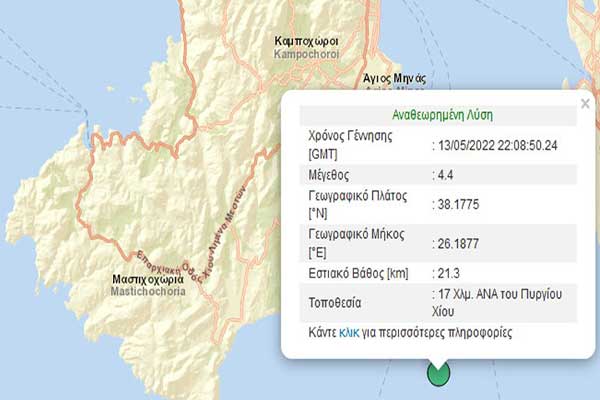Screen dimensions: 600x400
Task: Select the magnitude value 4.4
Action: click(447, 176)
